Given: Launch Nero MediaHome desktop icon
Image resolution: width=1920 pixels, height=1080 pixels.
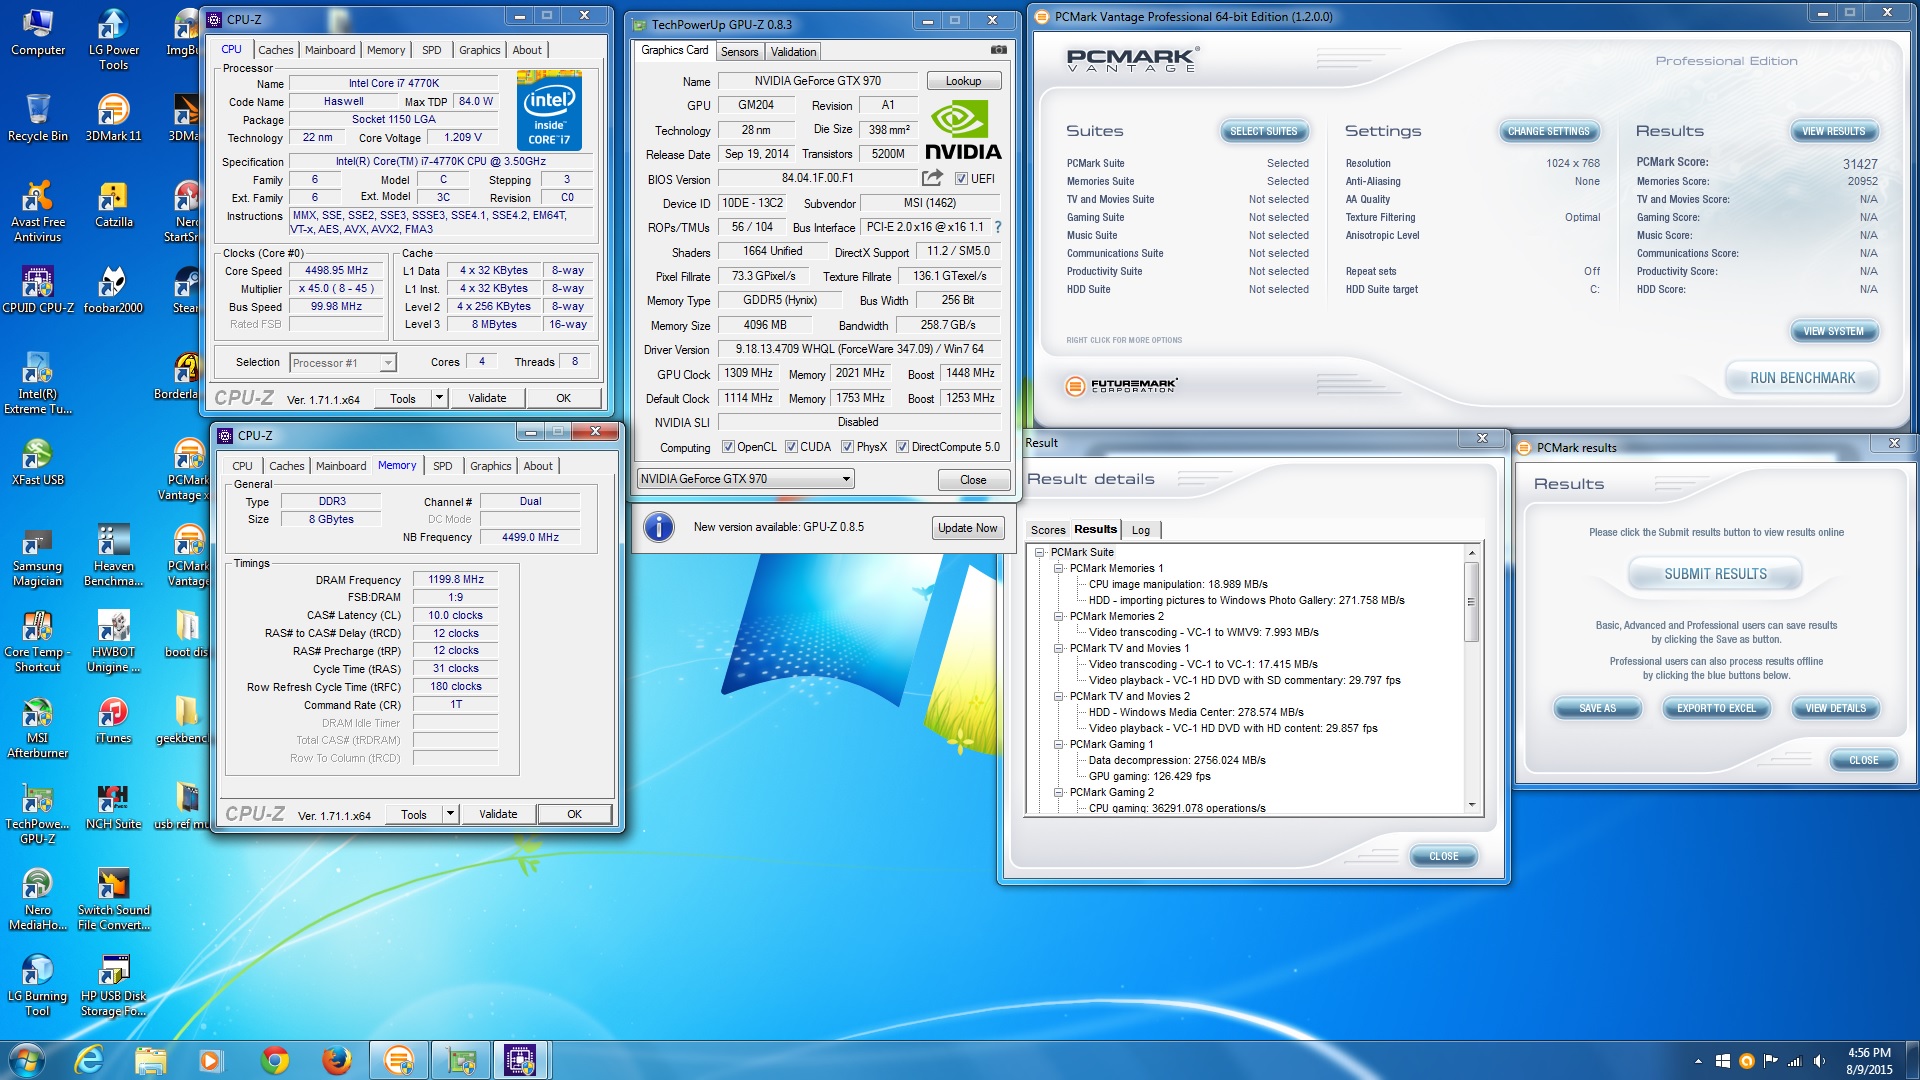Looking at the screenshot, I should 38,900.
